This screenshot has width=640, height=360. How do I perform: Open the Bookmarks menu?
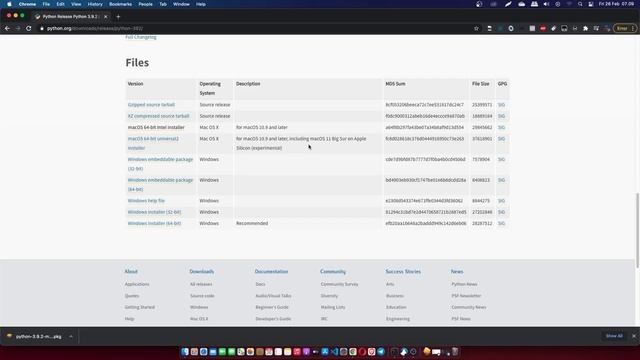pos(120,4)
